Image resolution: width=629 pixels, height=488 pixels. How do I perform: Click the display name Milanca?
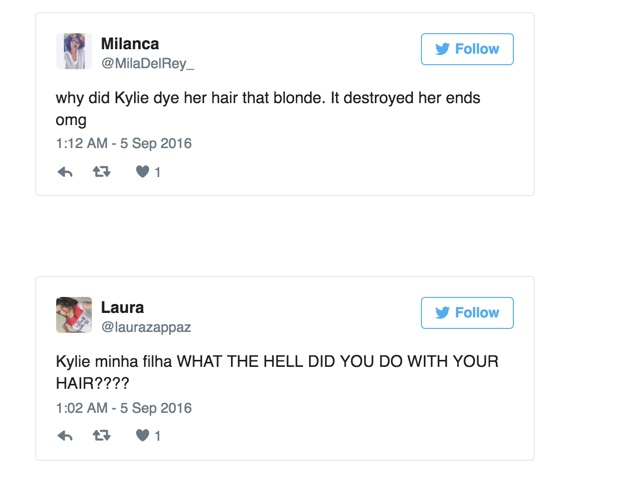click(130, 43)
